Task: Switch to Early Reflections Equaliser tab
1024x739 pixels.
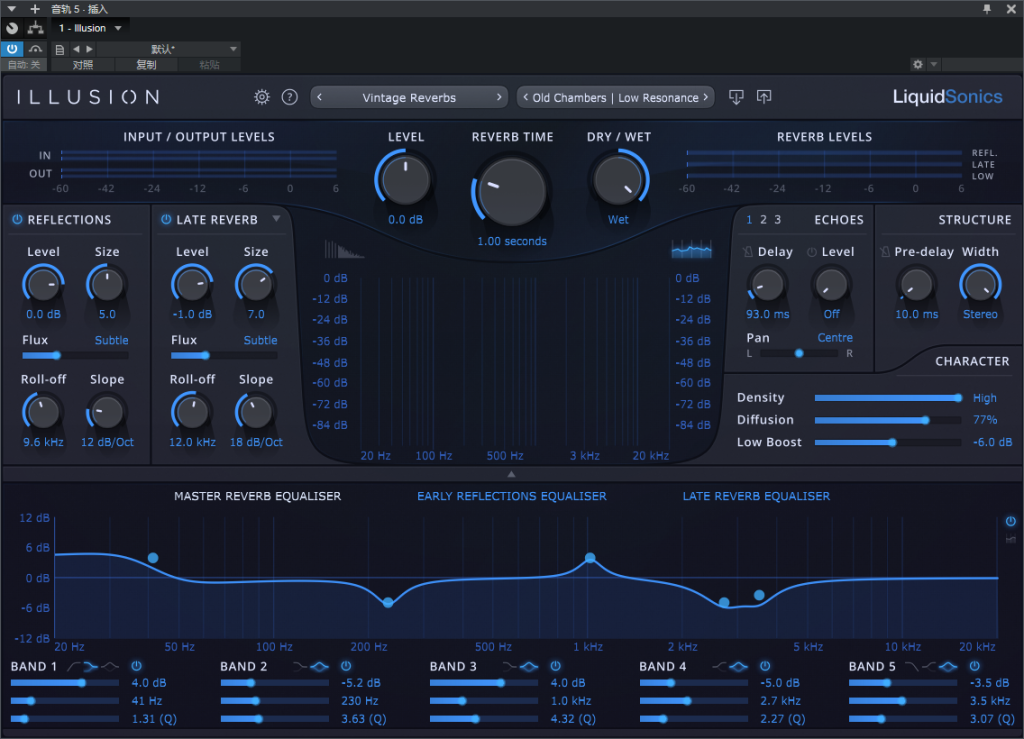Action: (511, 496)
